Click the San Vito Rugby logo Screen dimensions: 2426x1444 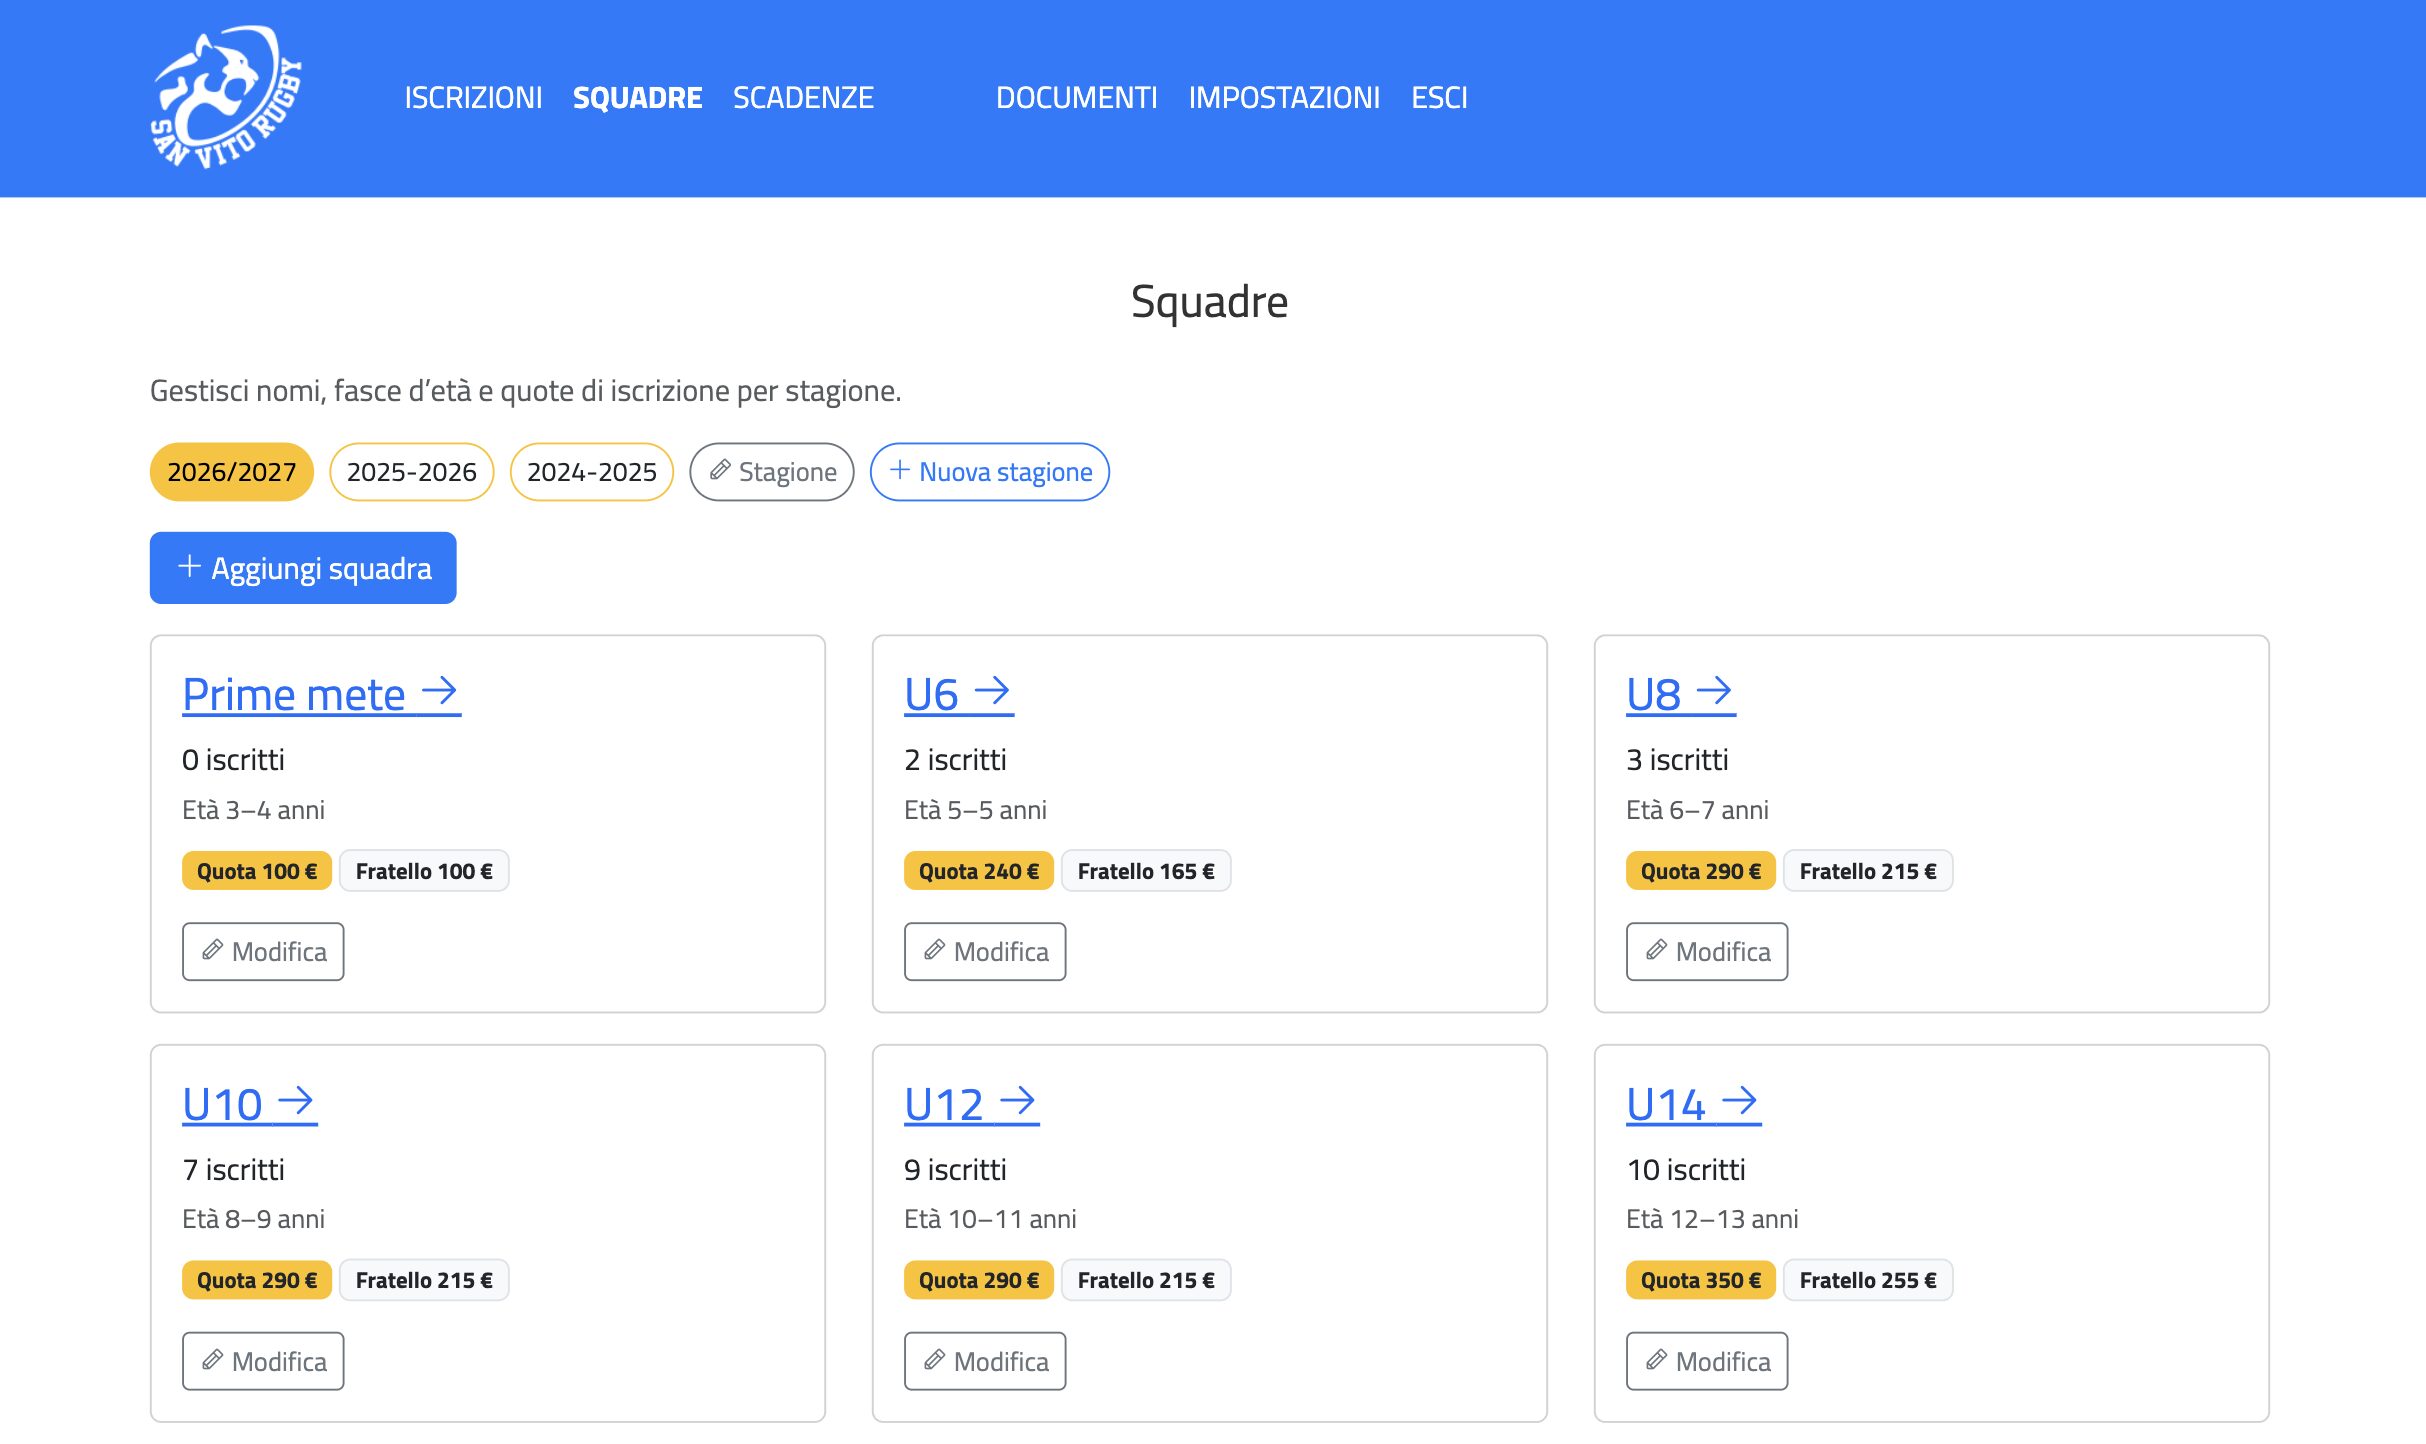coord(226,97)
